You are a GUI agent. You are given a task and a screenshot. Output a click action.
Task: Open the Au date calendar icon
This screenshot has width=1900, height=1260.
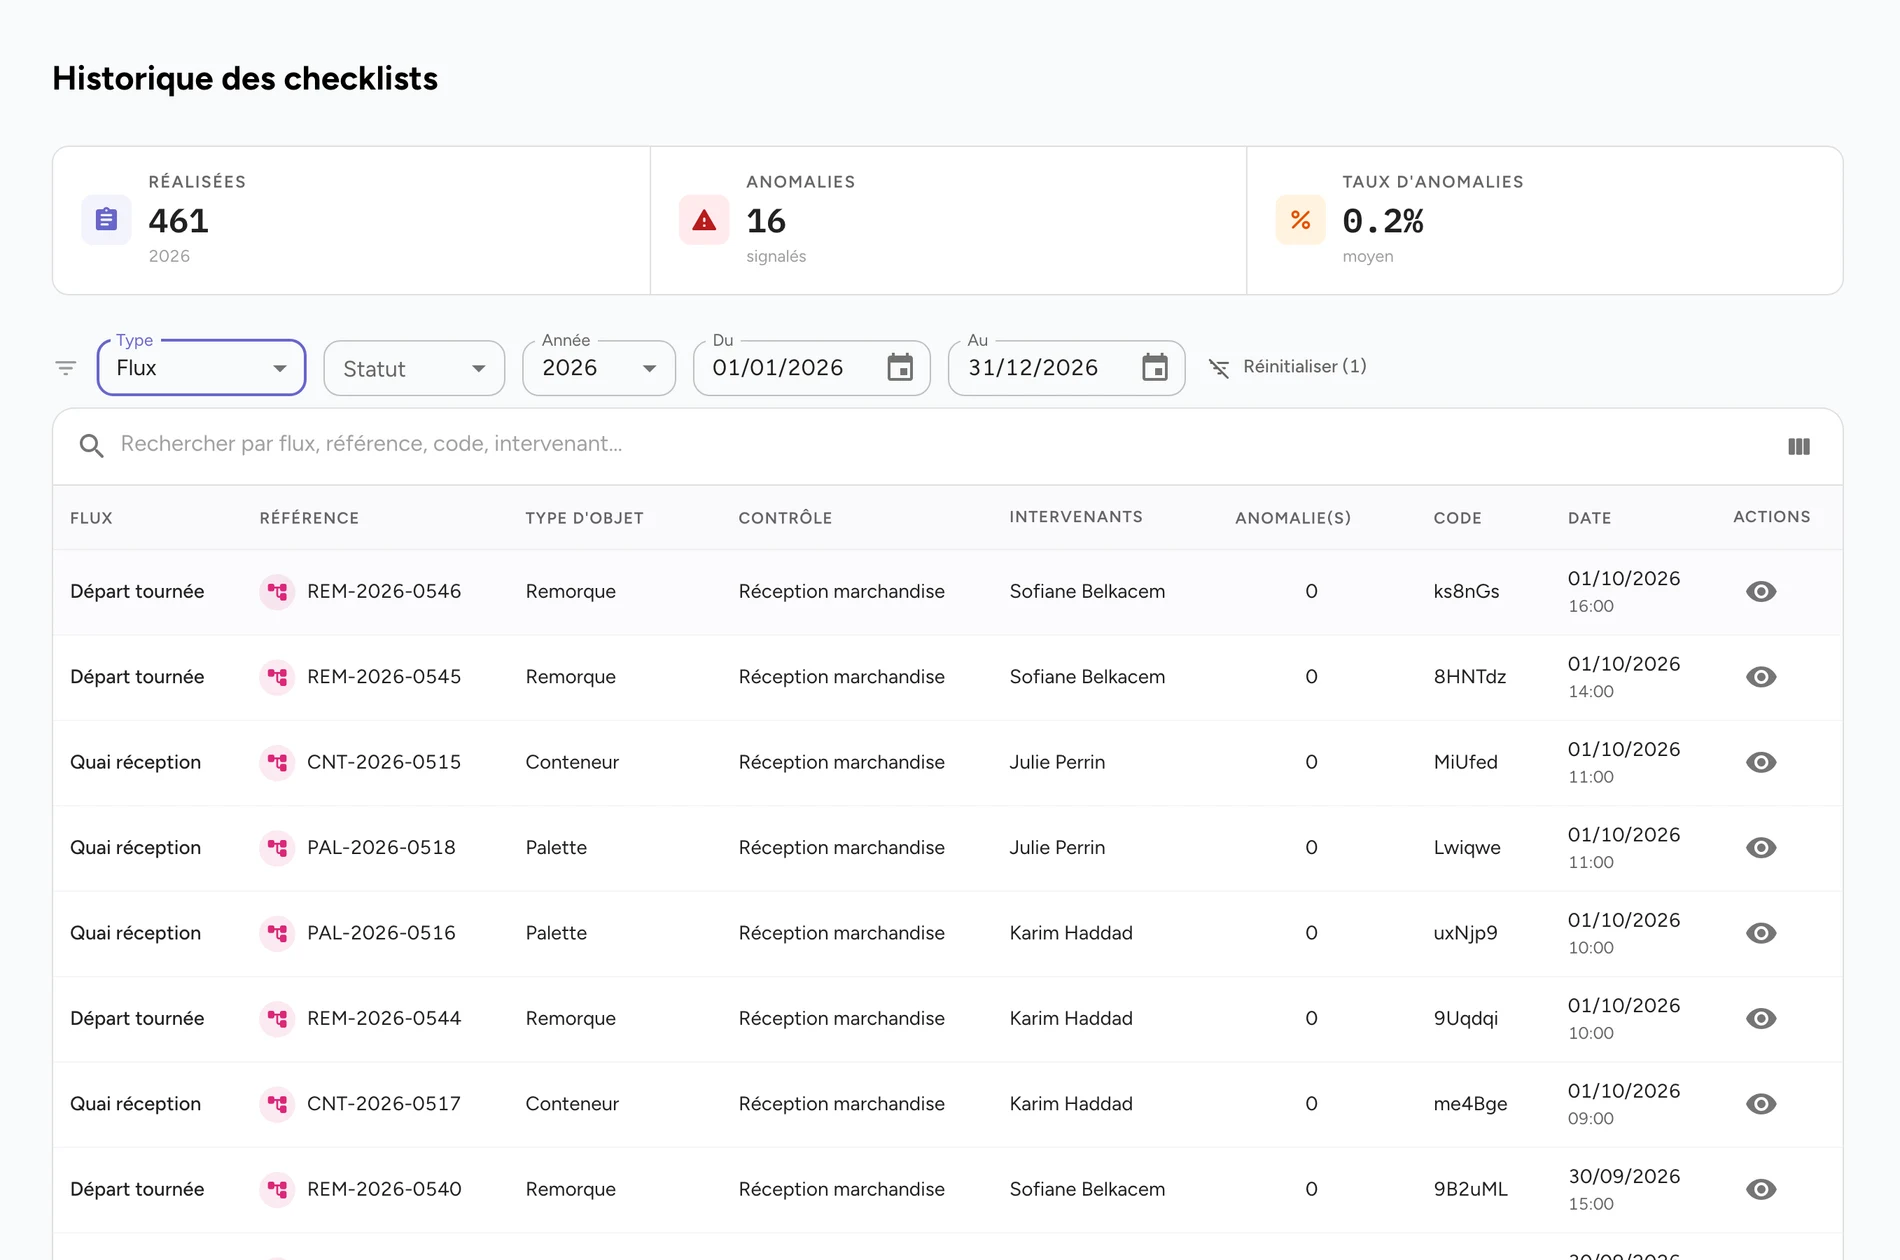pos(1155,367)
